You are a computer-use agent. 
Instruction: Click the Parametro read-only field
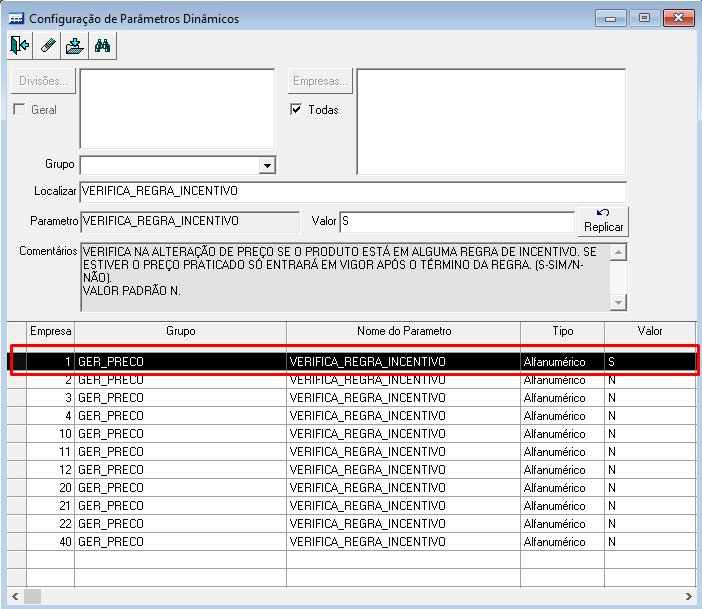click(190, 222)
